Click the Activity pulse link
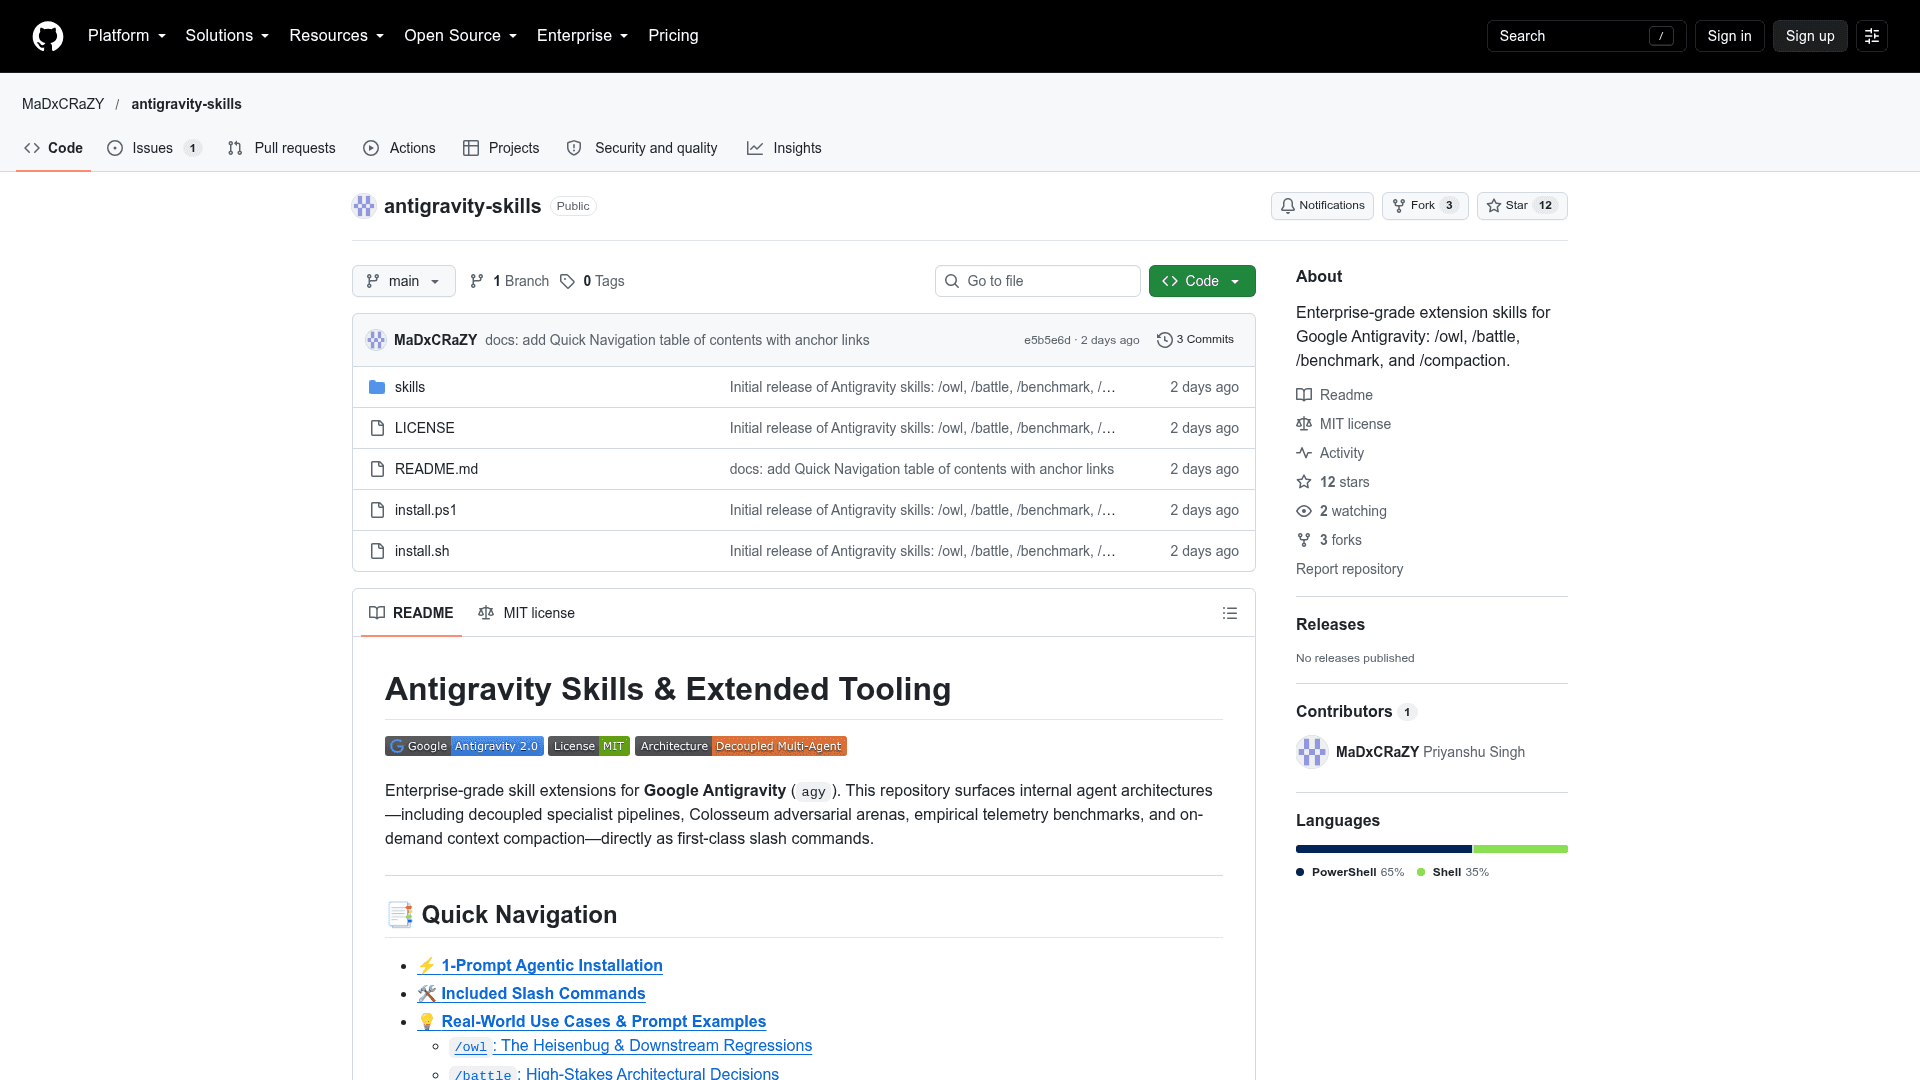Viewport: 1920px width, 1080px height. pyautogui.click(x=1330, y=453)
